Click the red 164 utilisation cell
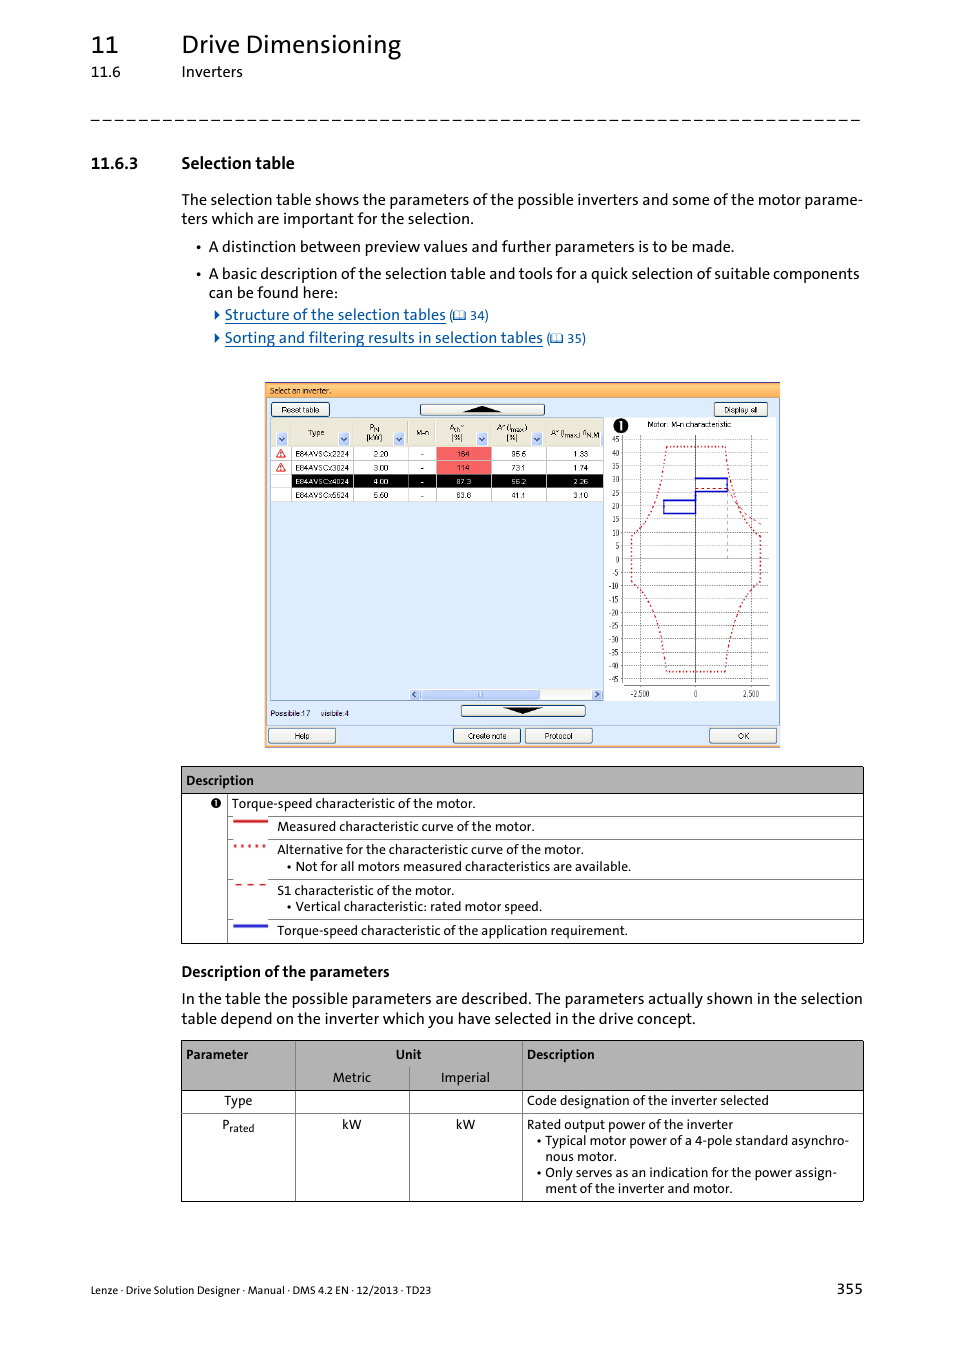This screenshot has height=1350, width=954. point(464,454)
